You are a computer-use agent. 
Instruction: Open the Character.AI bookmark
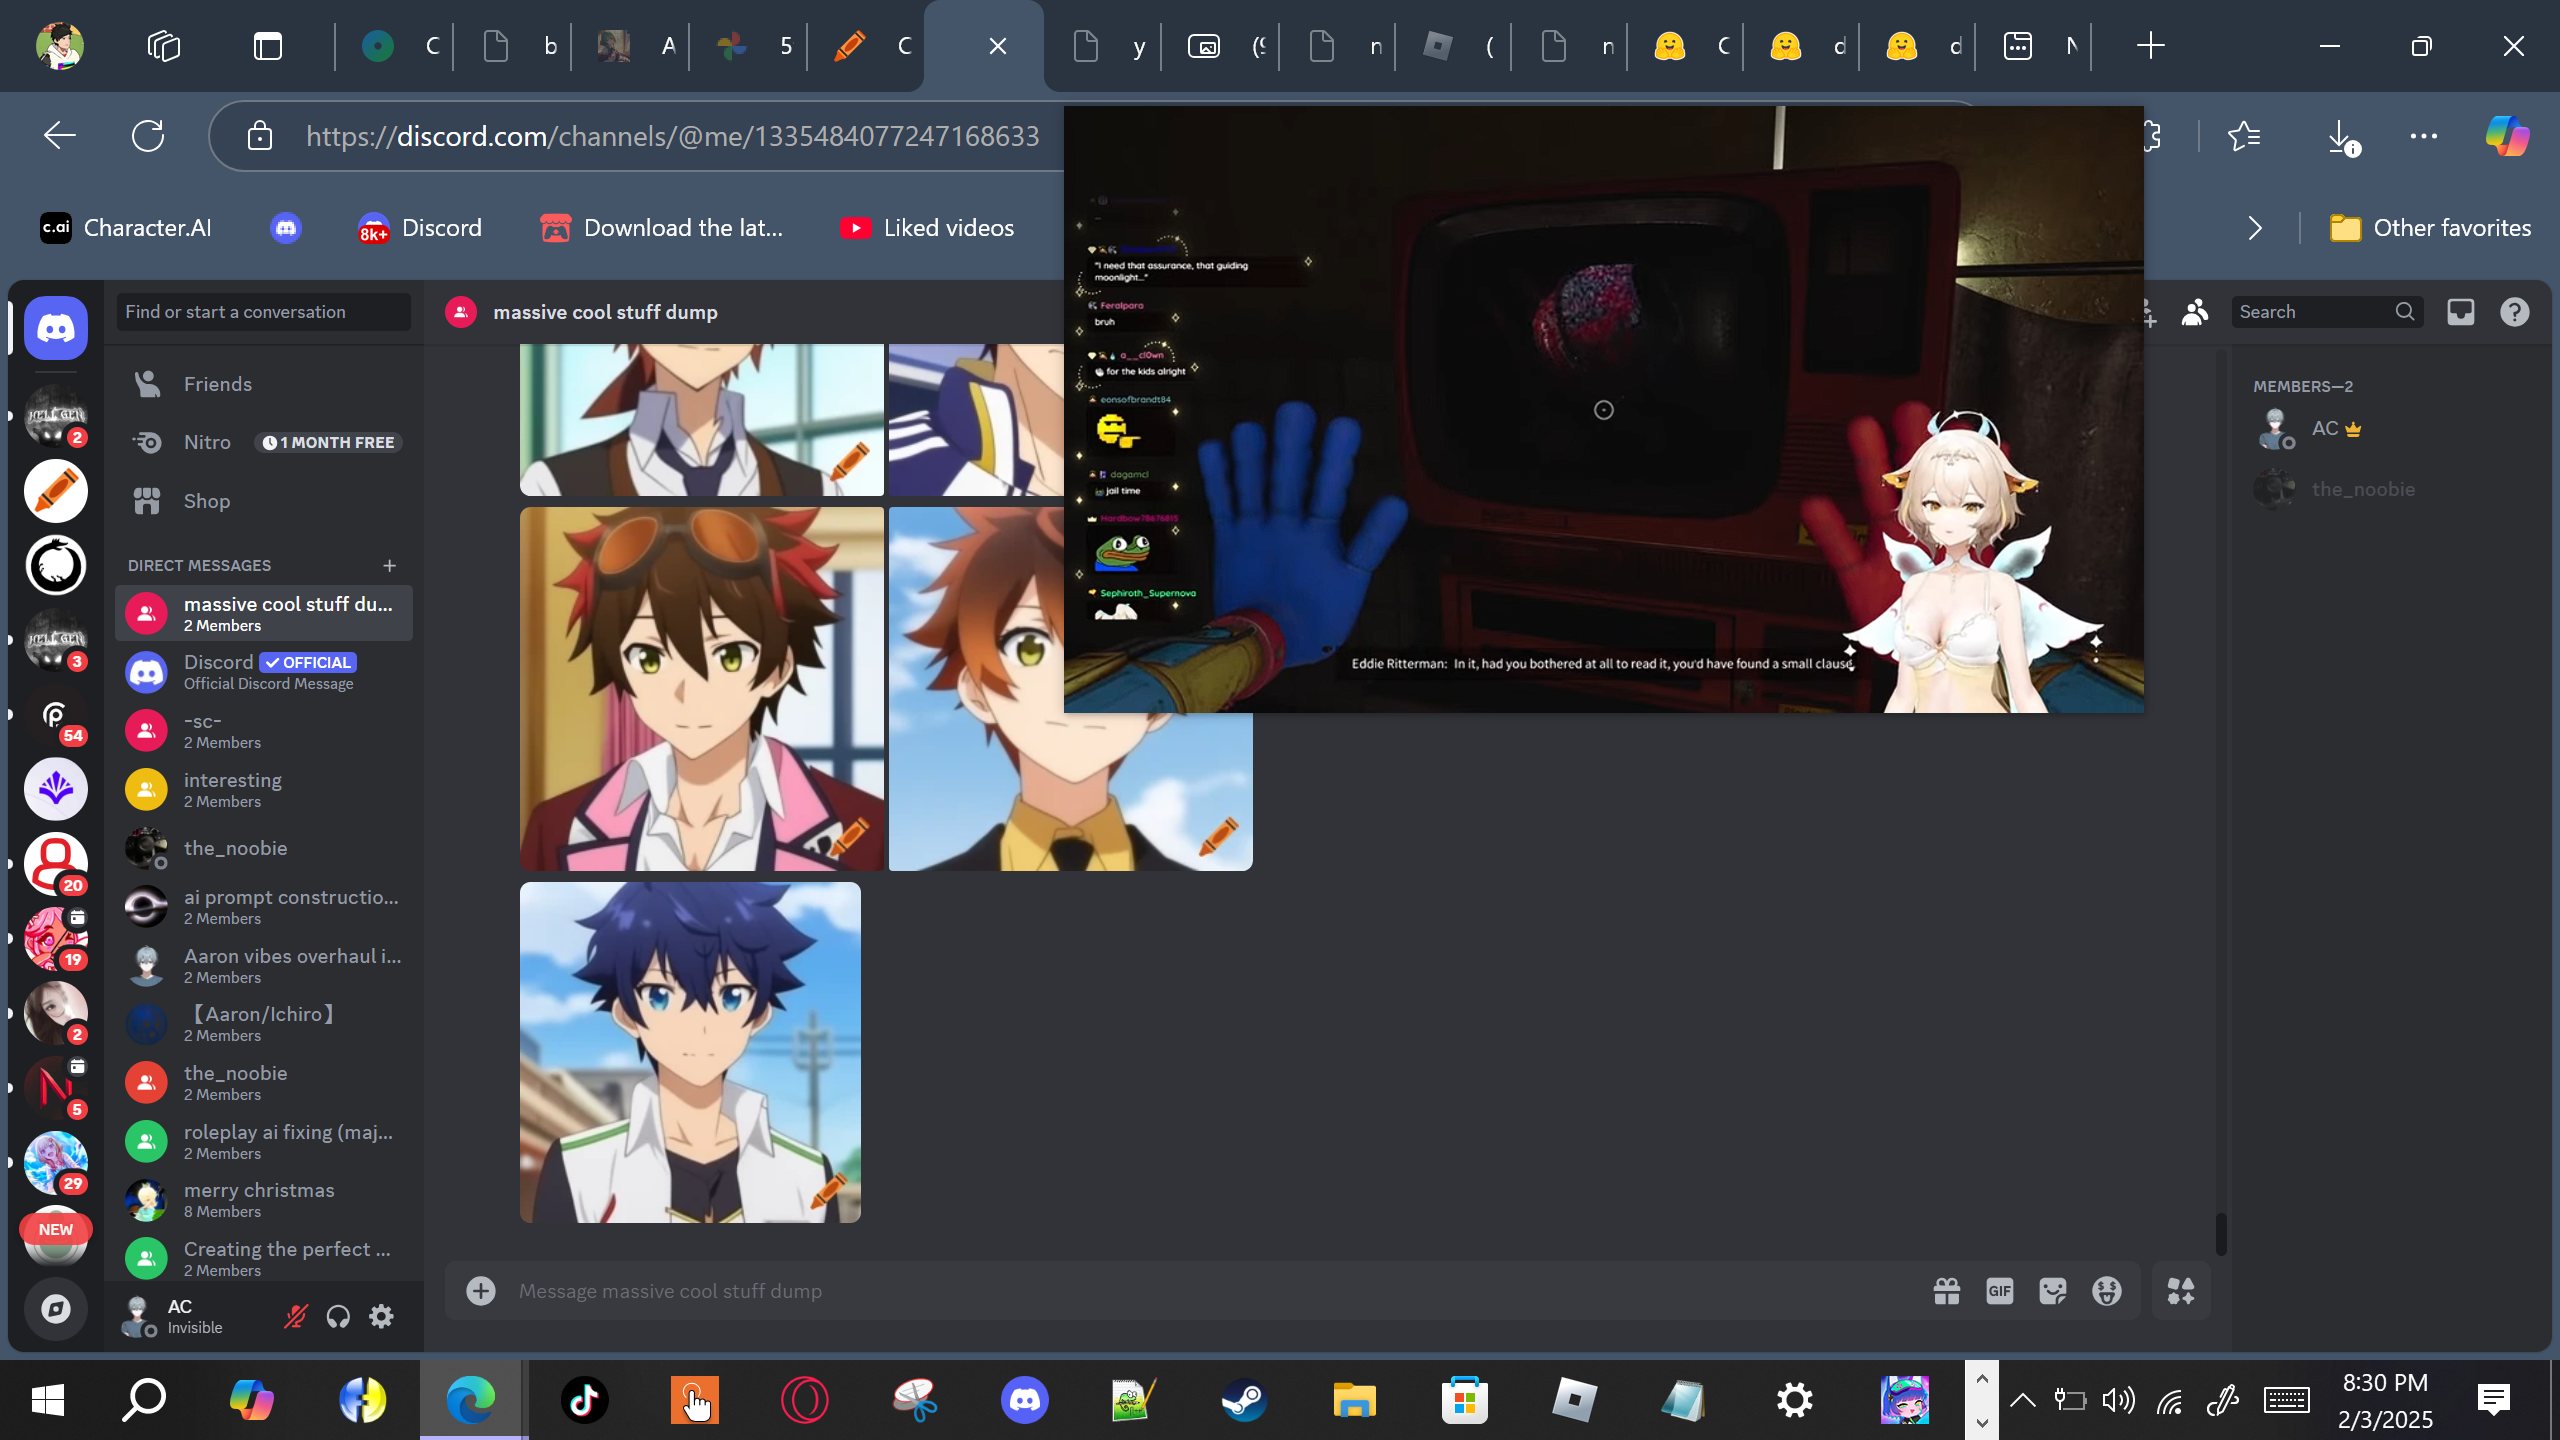126,228
